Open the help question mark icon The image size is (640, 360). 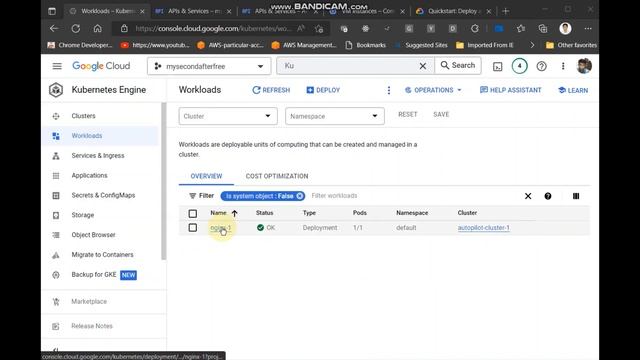[541, 66]
